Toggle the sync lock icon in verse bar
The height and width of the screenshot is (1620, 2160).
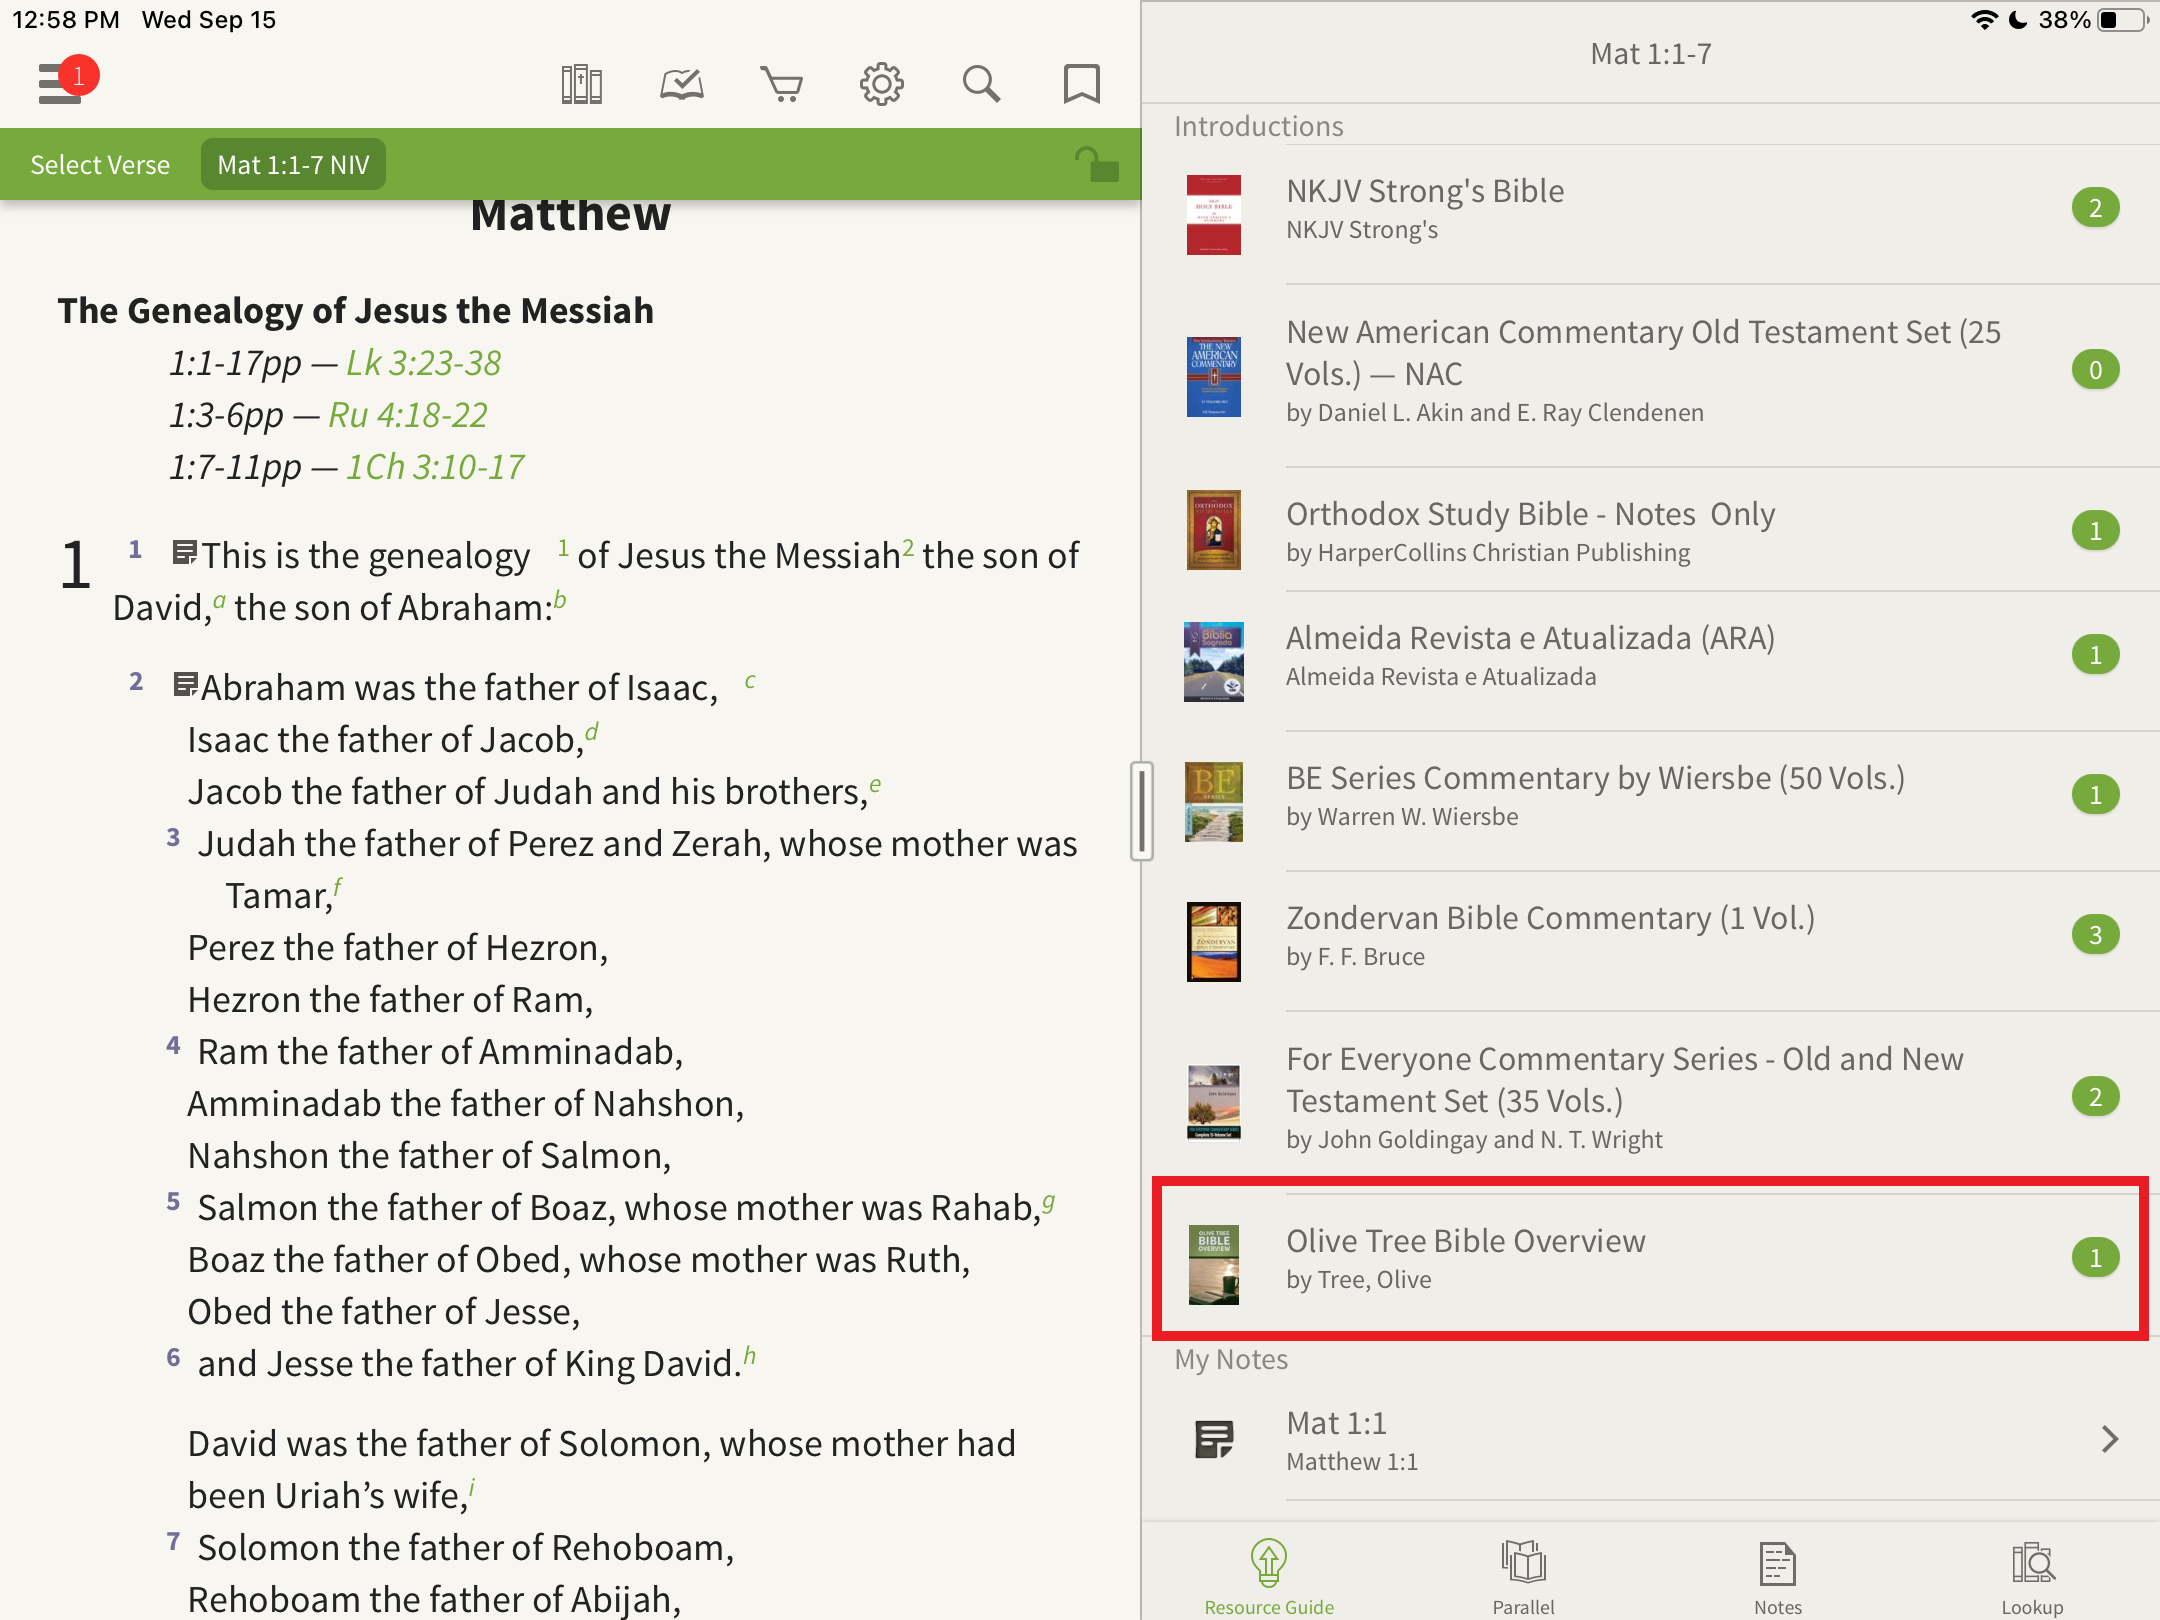pyautogui.click(x=1096, y=164)
